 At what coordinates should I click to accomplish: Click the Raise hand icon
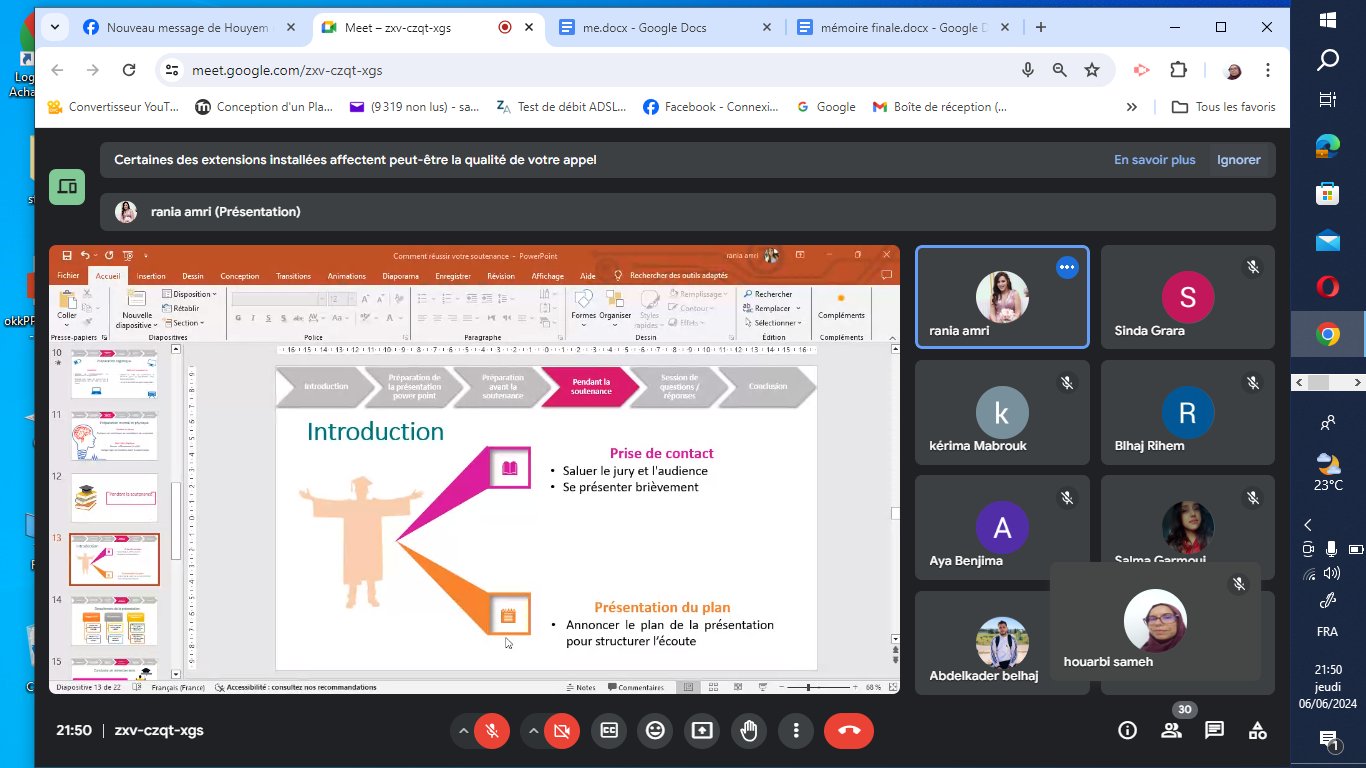coord(748,730)
